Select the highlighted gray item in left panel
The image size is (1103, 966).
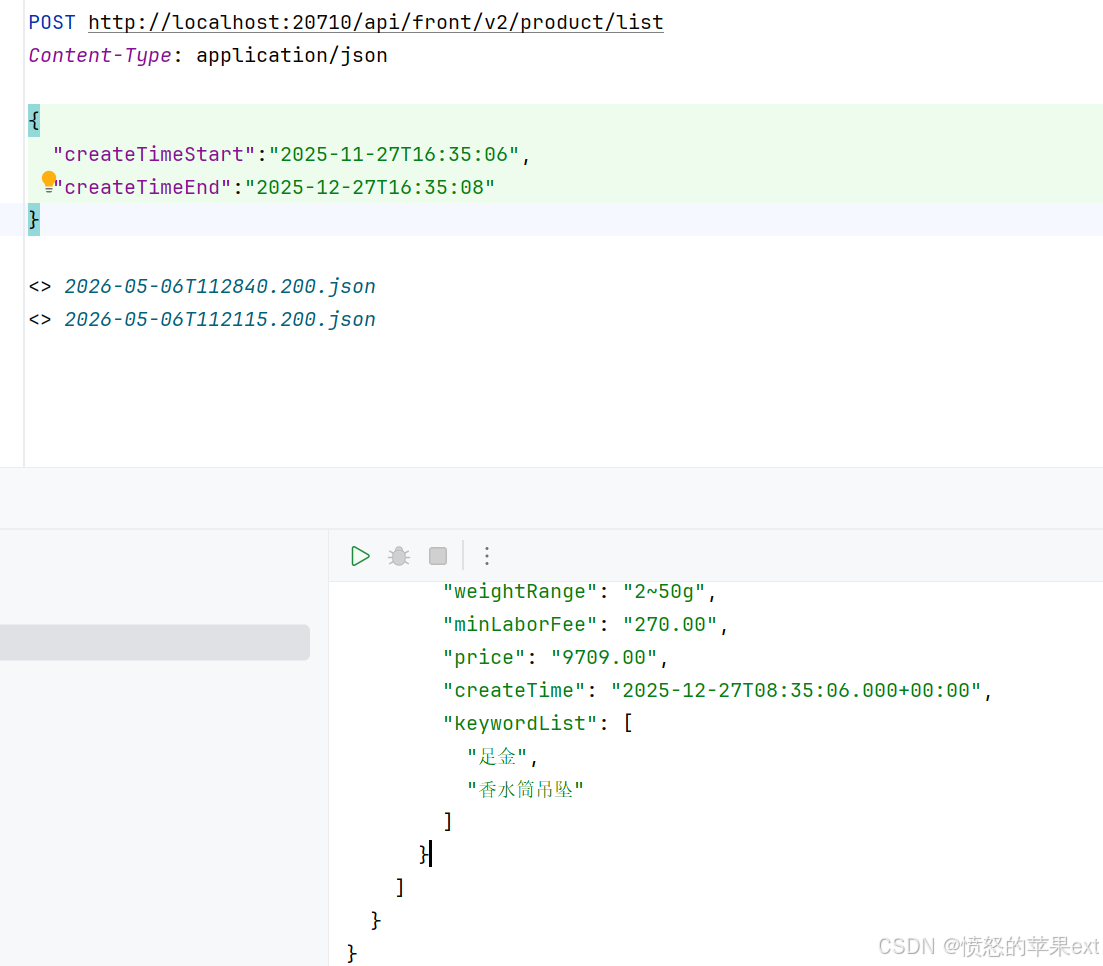click(x=155, y=642)
